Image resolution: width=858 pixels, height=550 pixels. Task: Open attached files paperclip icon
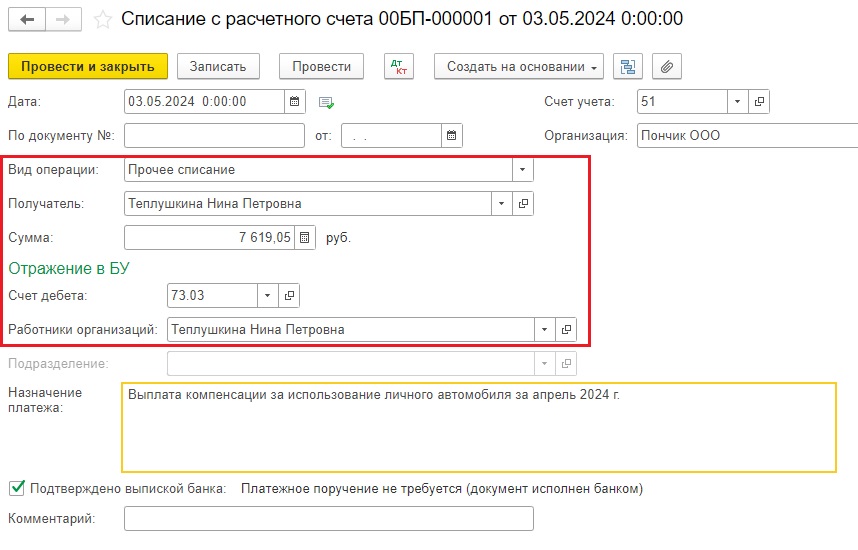(x=666, y=66)
